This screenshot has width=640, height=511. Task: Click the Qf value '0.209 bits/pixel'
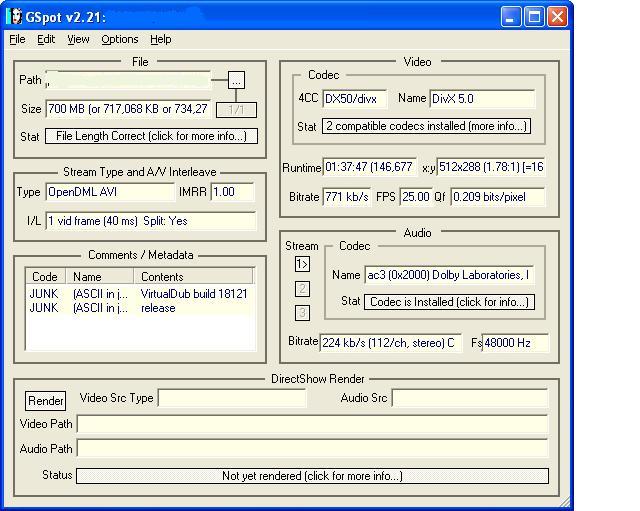pyautogui.click(x=498, y=197)
